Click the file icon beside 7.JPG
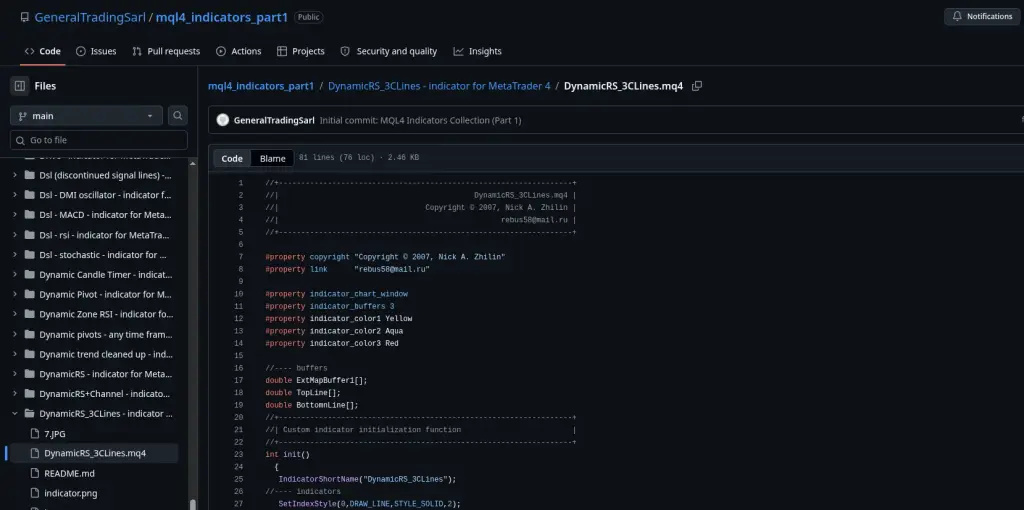Image resolution: width=1024 pixels, height=510 pixels. [x=35, y=434]
